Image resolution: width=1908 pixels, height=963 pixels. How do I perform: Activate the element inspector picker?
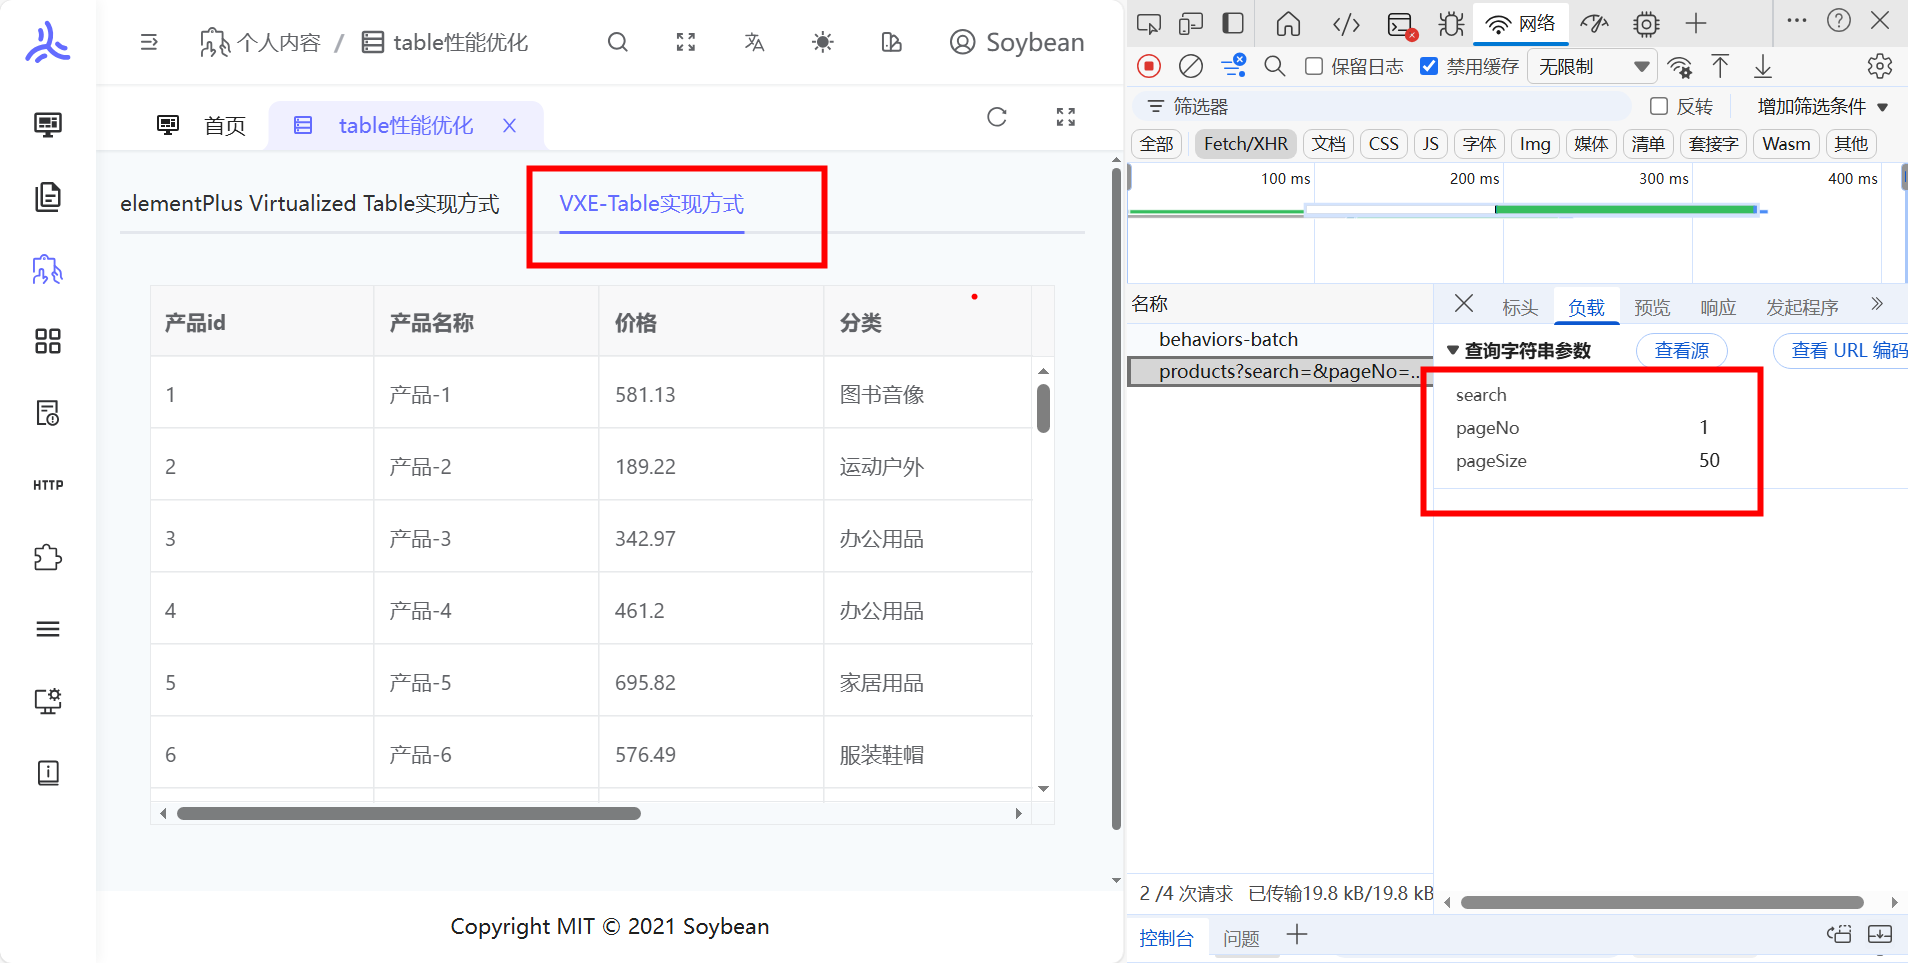click(x=1148, y=23)
